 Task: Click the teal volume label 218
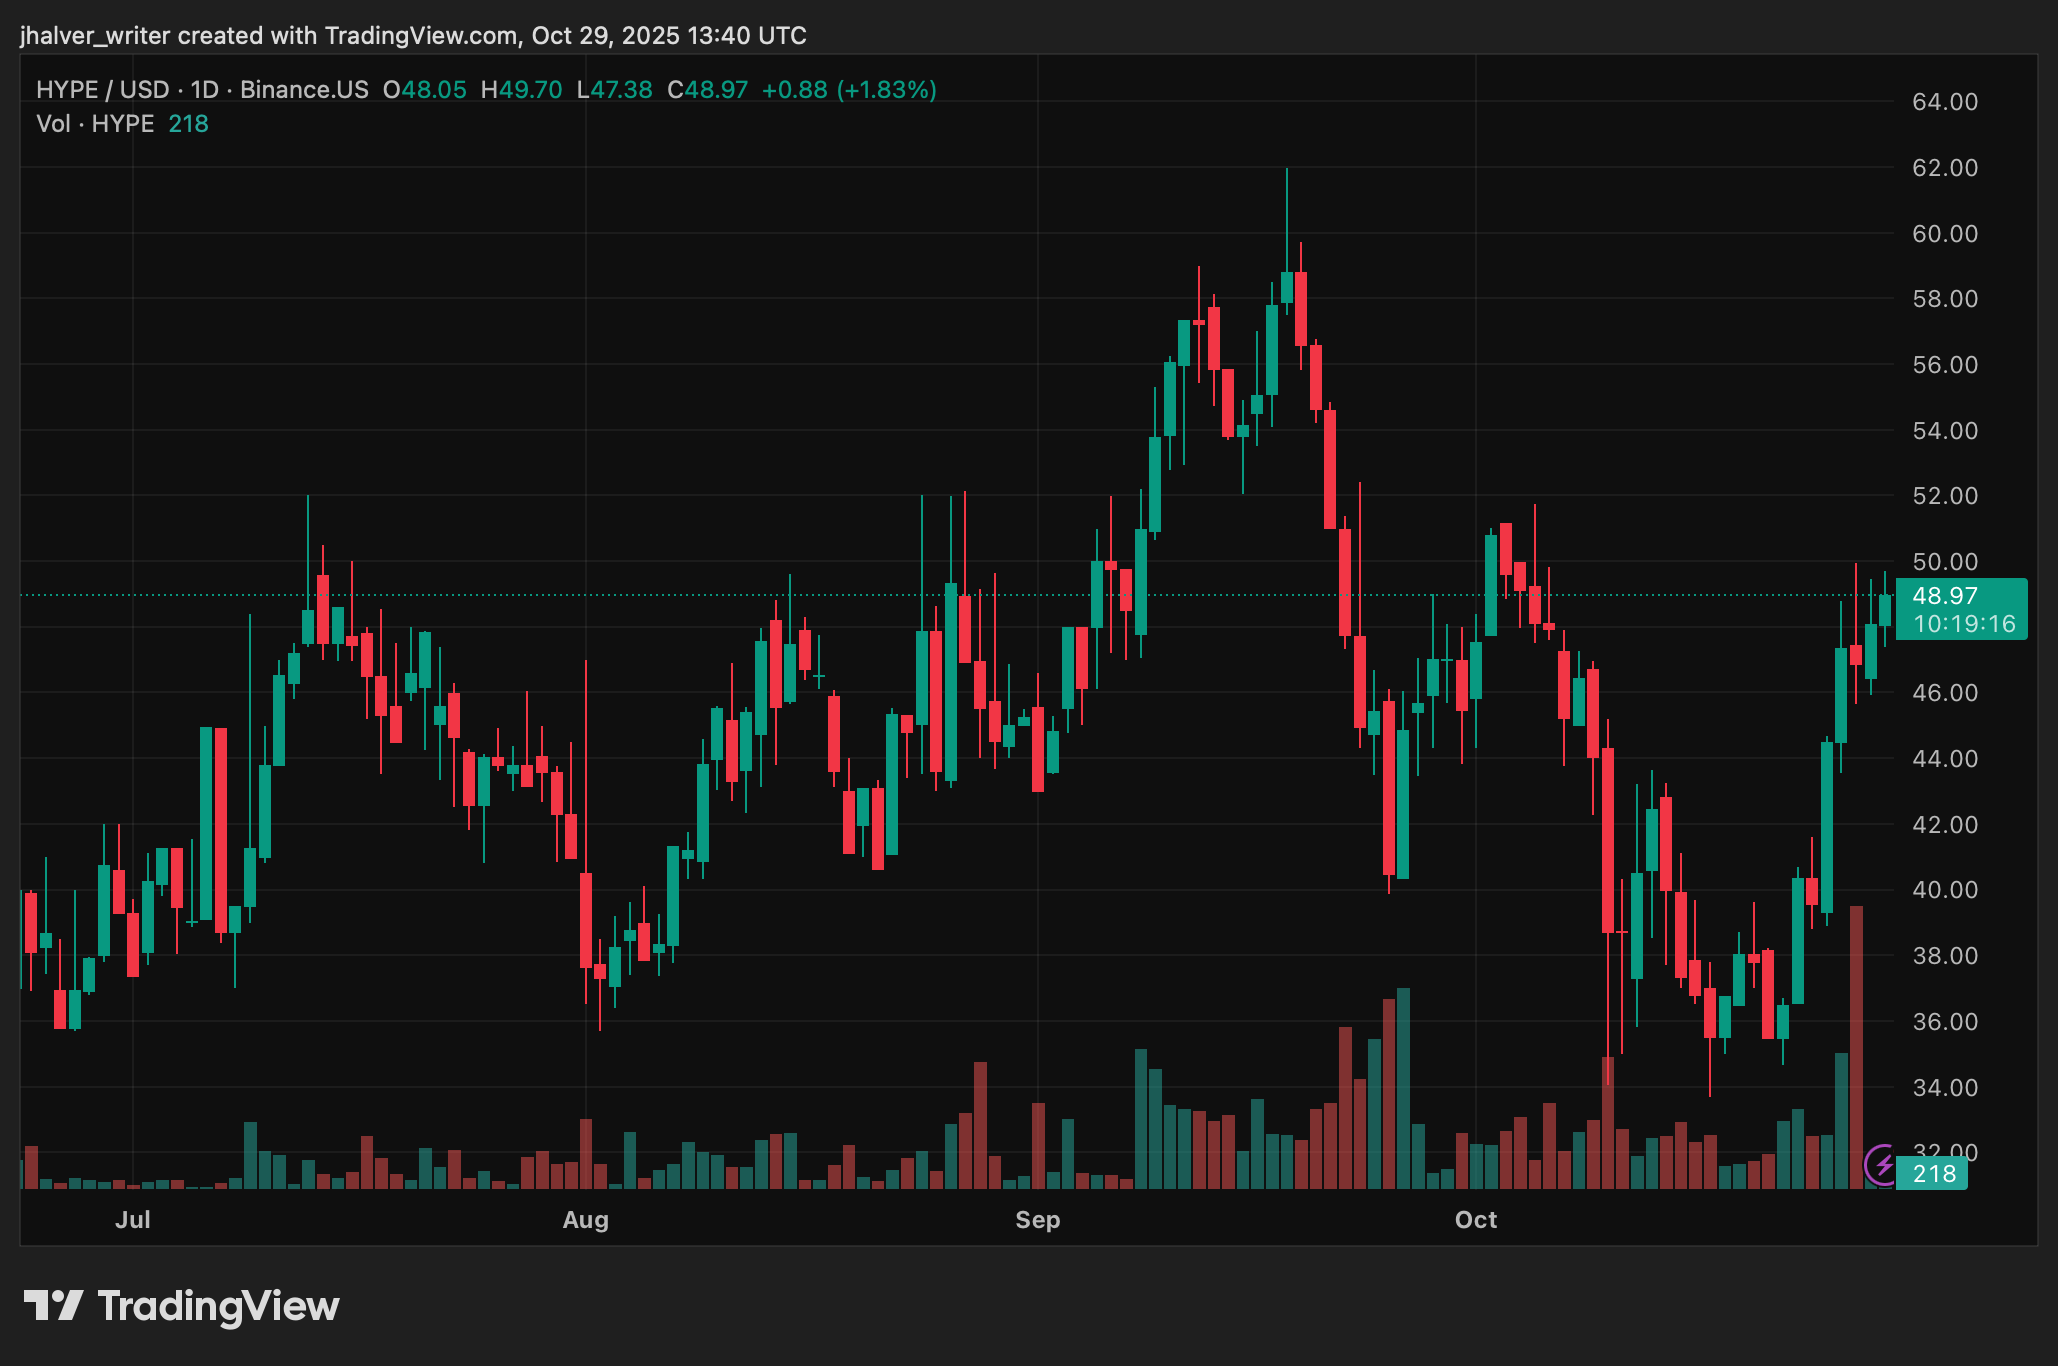coord(1931,1174)
